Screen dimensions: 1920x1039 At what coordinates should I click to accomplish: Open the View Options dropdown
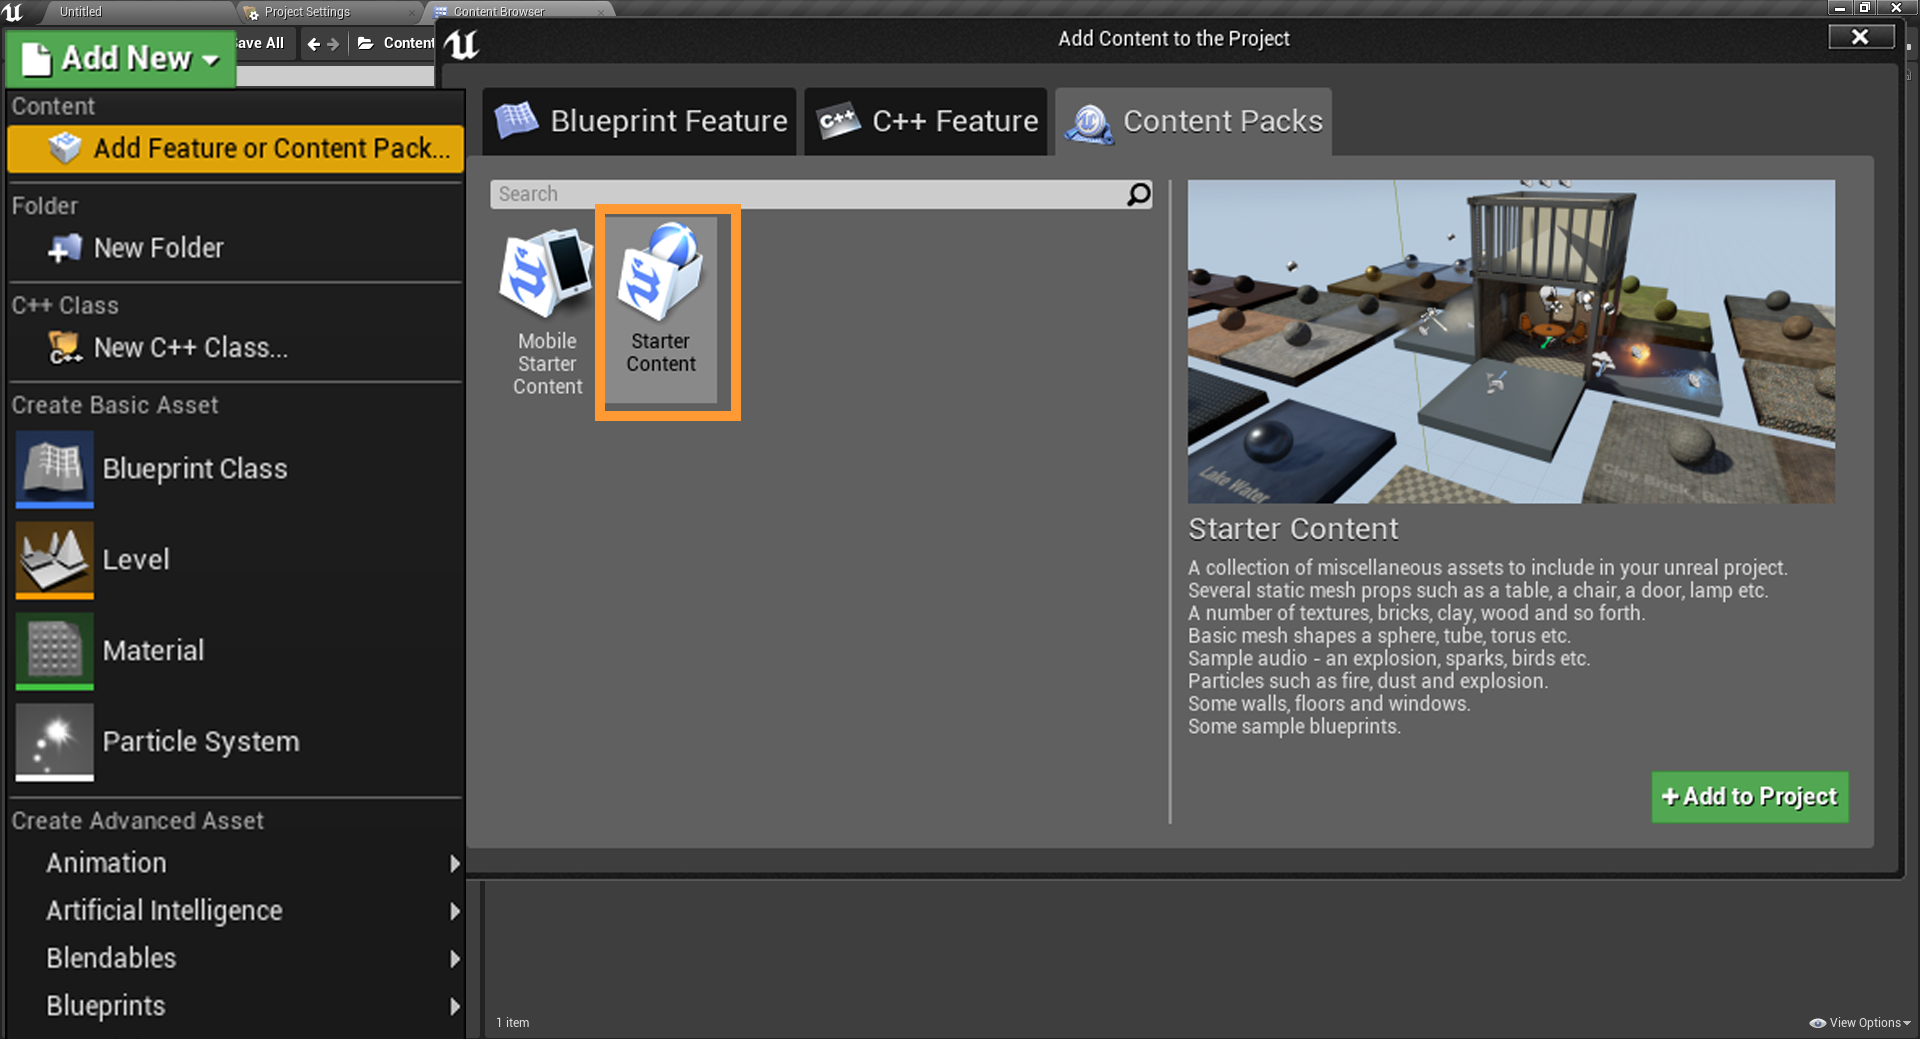click(1860, 1022)
